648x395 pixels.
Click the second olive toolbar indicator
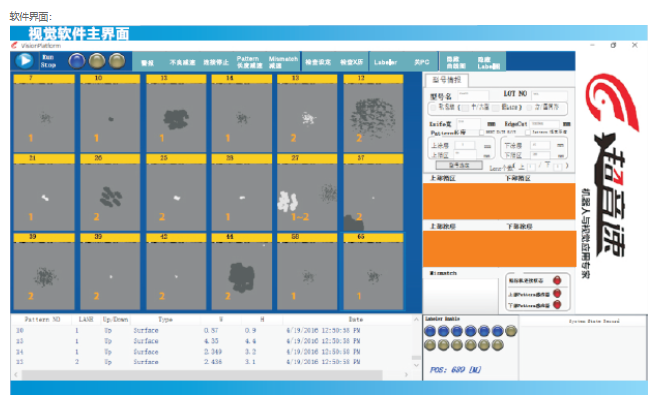[117, 61]
